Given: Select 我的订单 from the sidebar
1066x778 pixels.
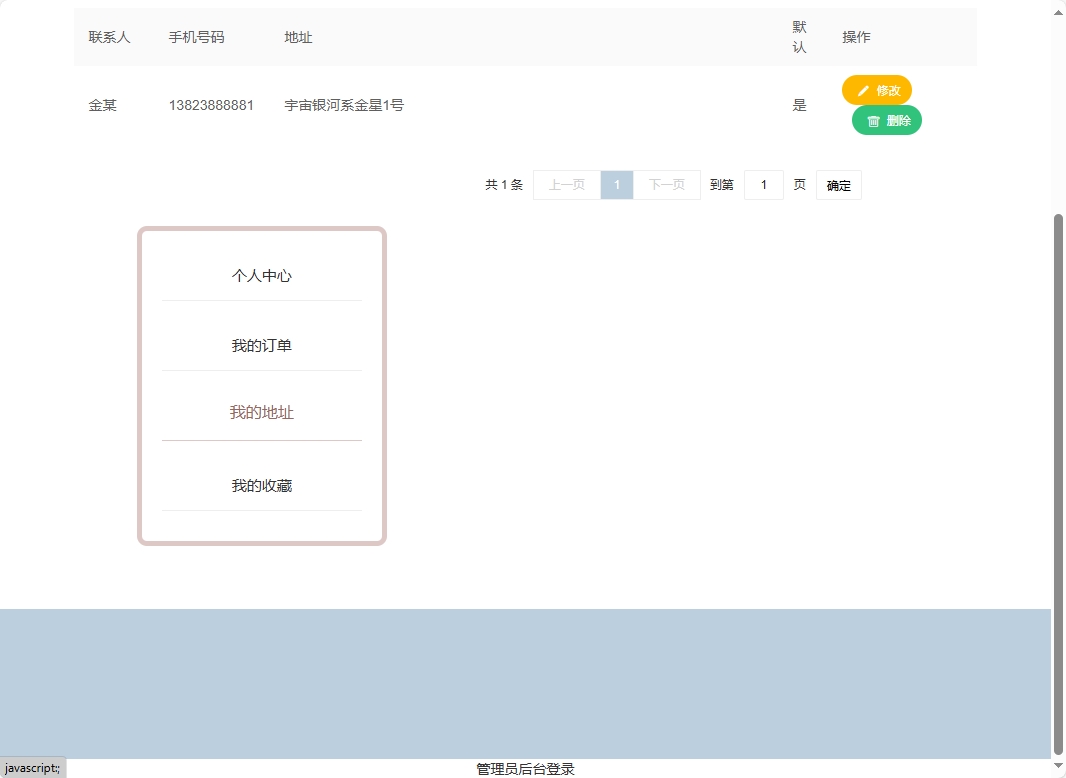Looking at the screenshot, I should [x=261, y=345].
